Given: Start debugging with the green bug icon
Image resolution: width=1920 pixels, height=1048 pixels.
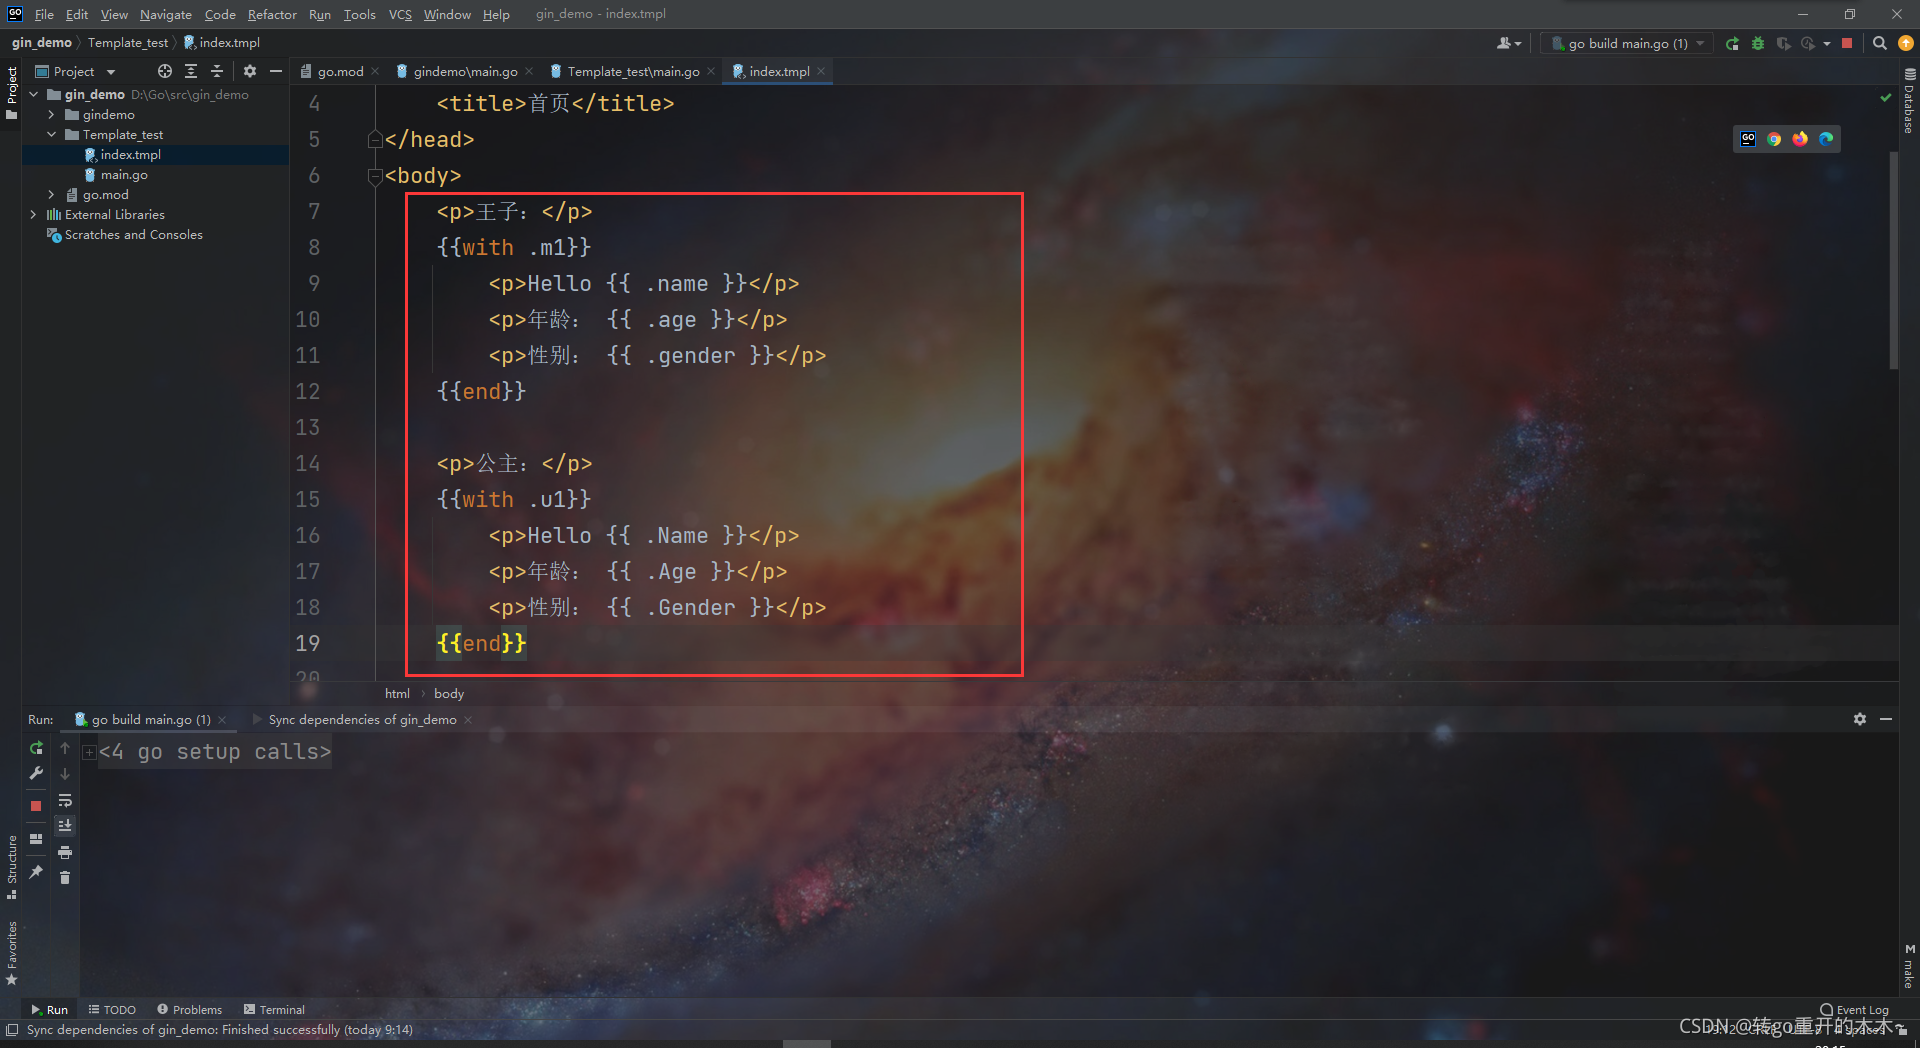Looking at the screenshot, I should click(1758, 43).
